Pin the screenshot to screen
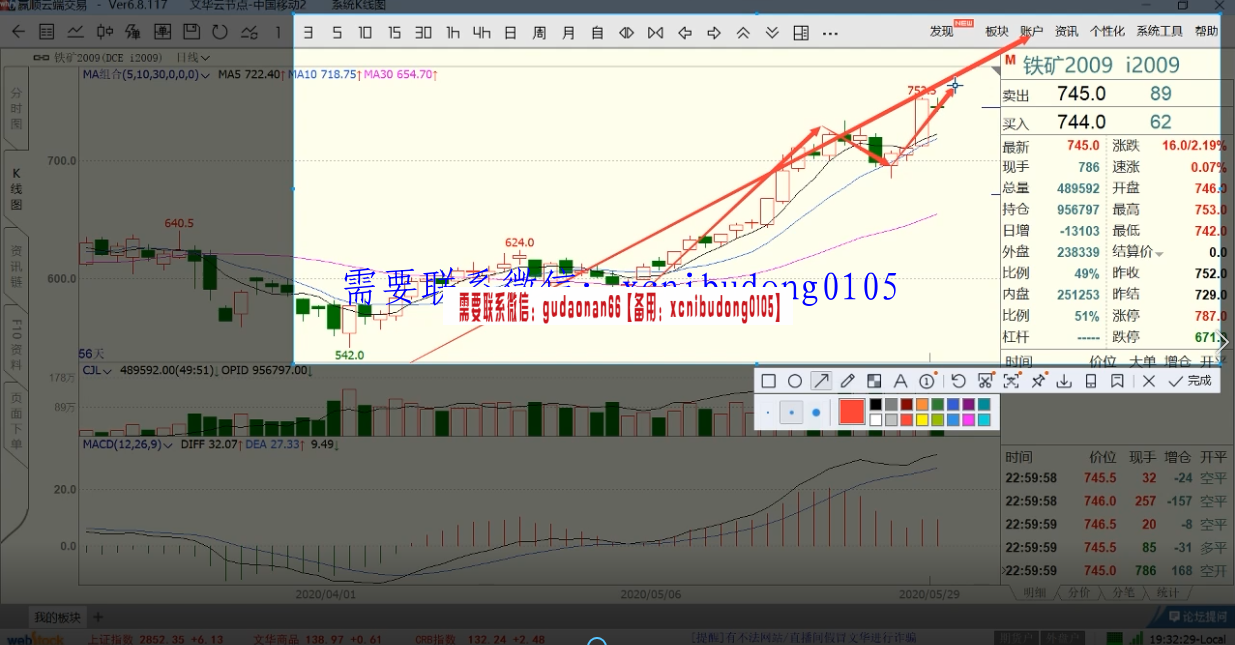Viewport: 1235px width, 645px height. [1039, 381]
